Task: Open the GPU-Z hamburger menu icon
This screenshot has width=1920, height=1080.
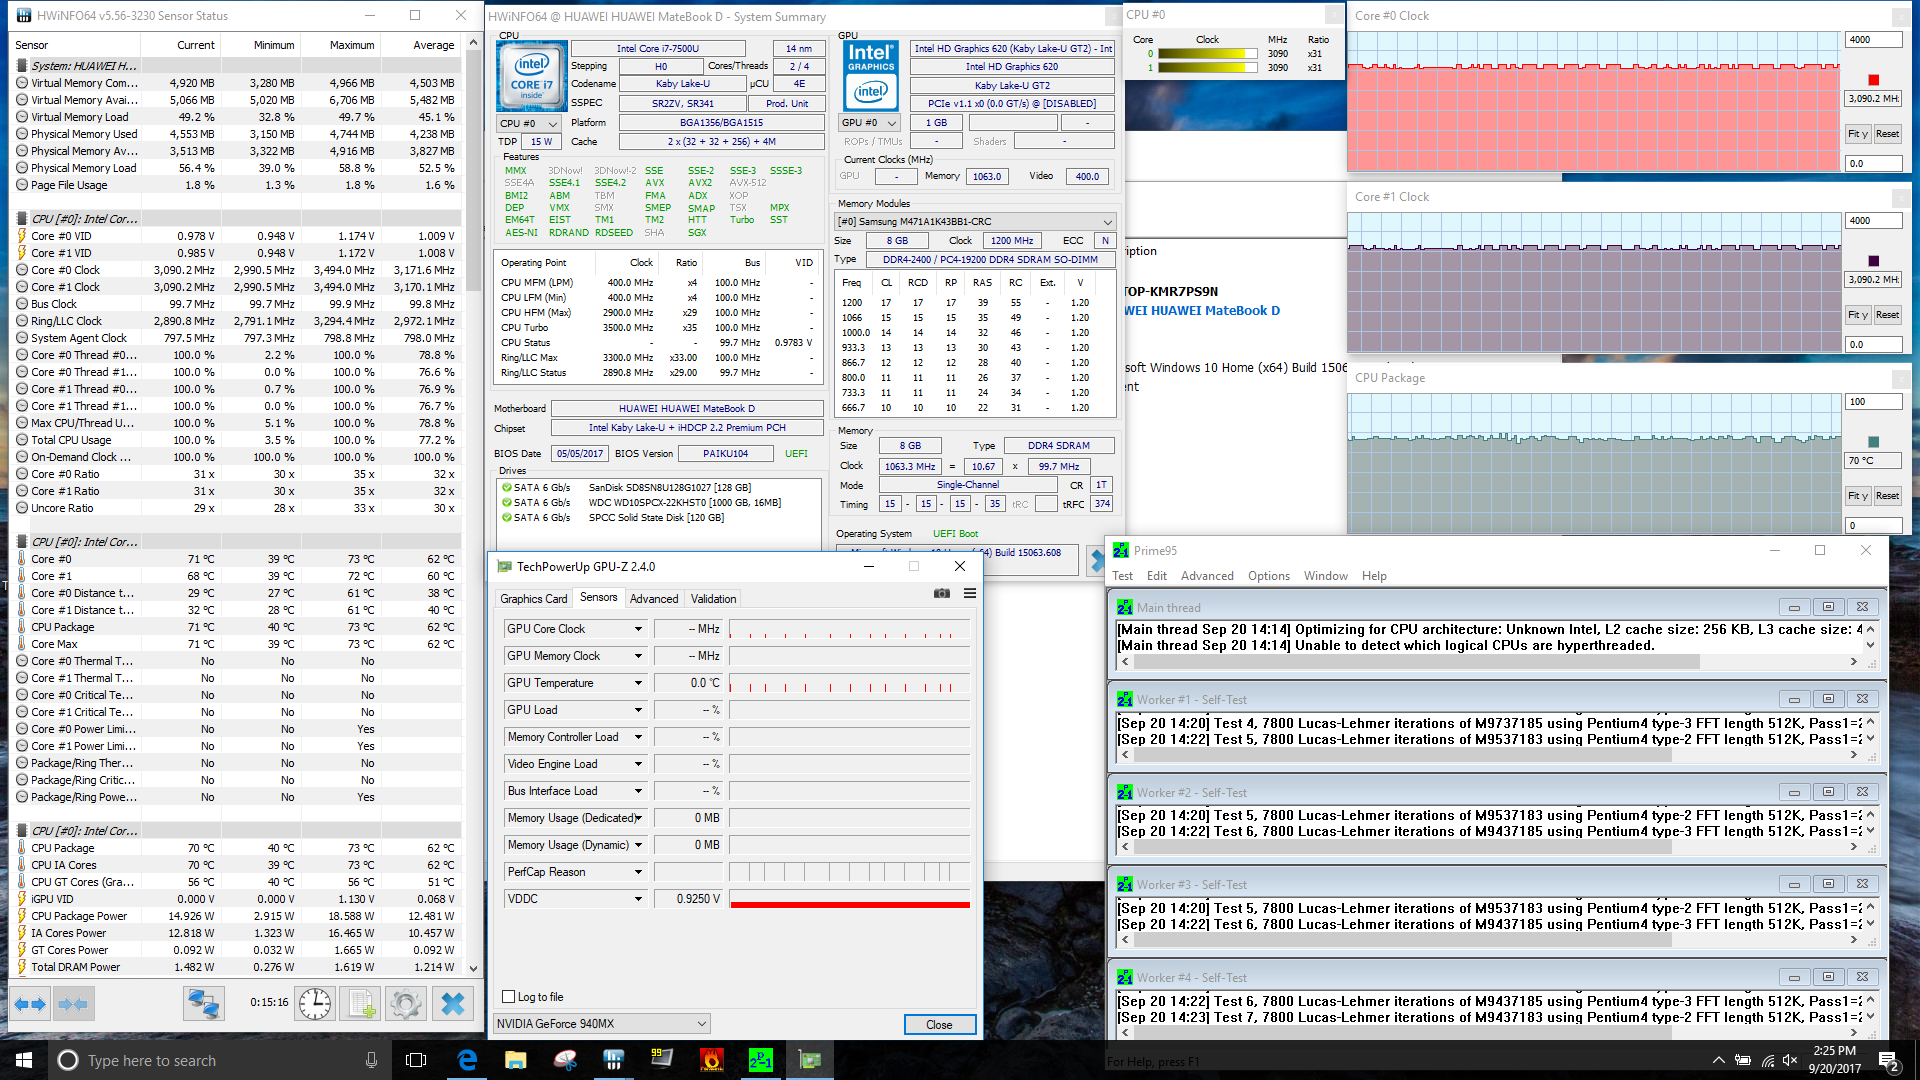Action: (x=969, y=593)
